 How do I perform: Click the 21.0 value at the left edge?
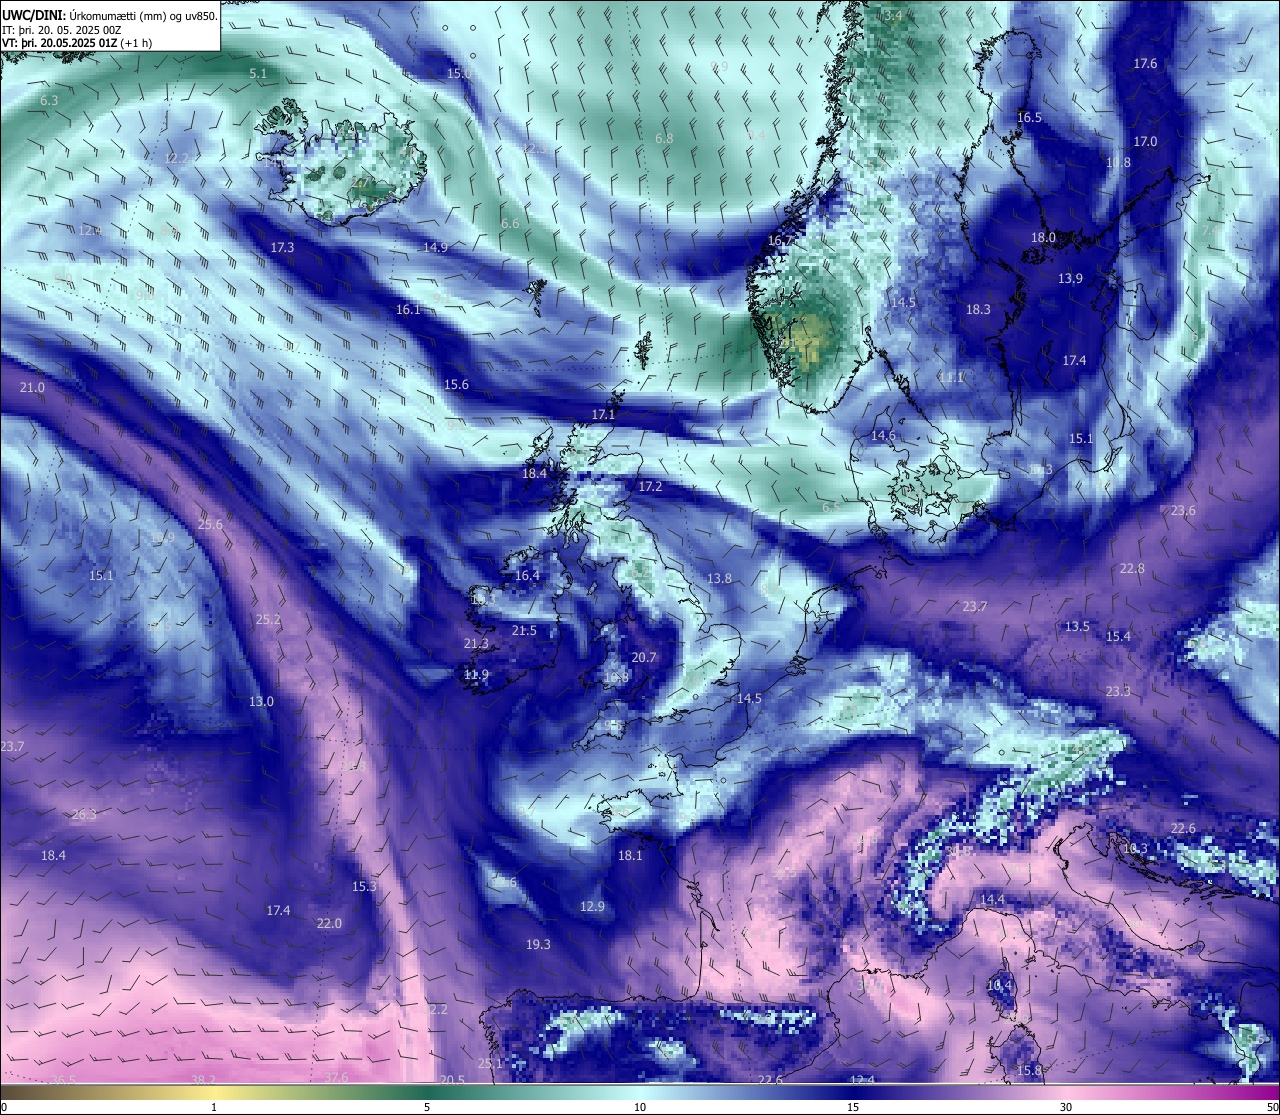click(32, 388)
